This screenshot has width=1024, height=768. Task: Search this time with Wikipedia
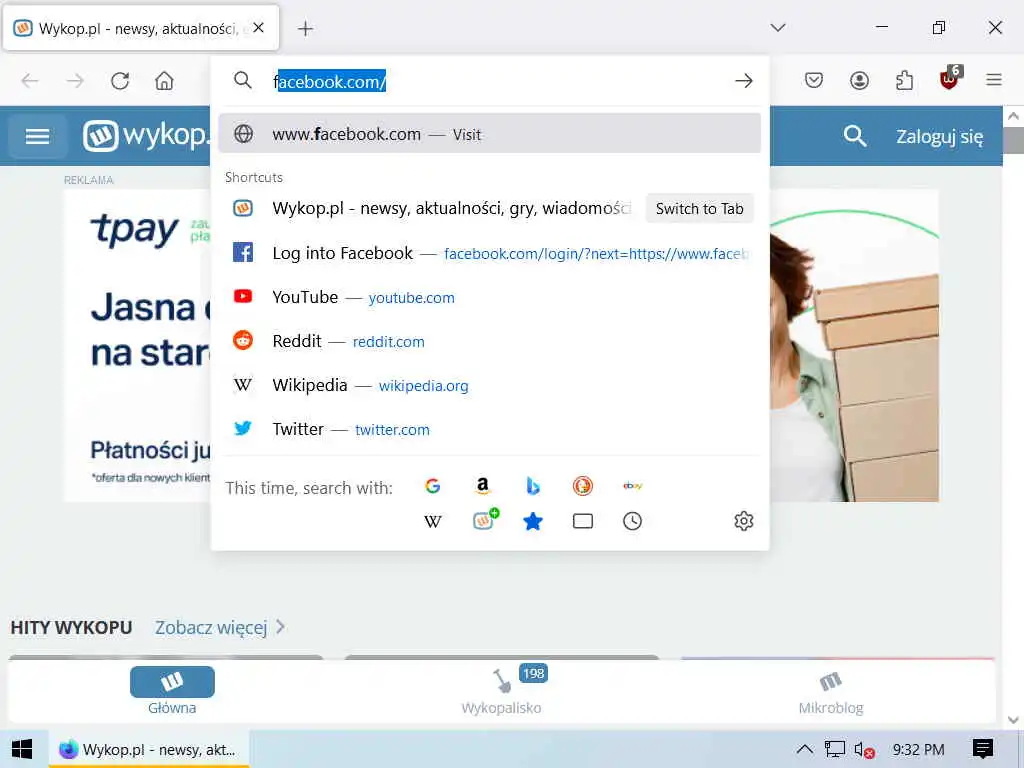[432, 521]
